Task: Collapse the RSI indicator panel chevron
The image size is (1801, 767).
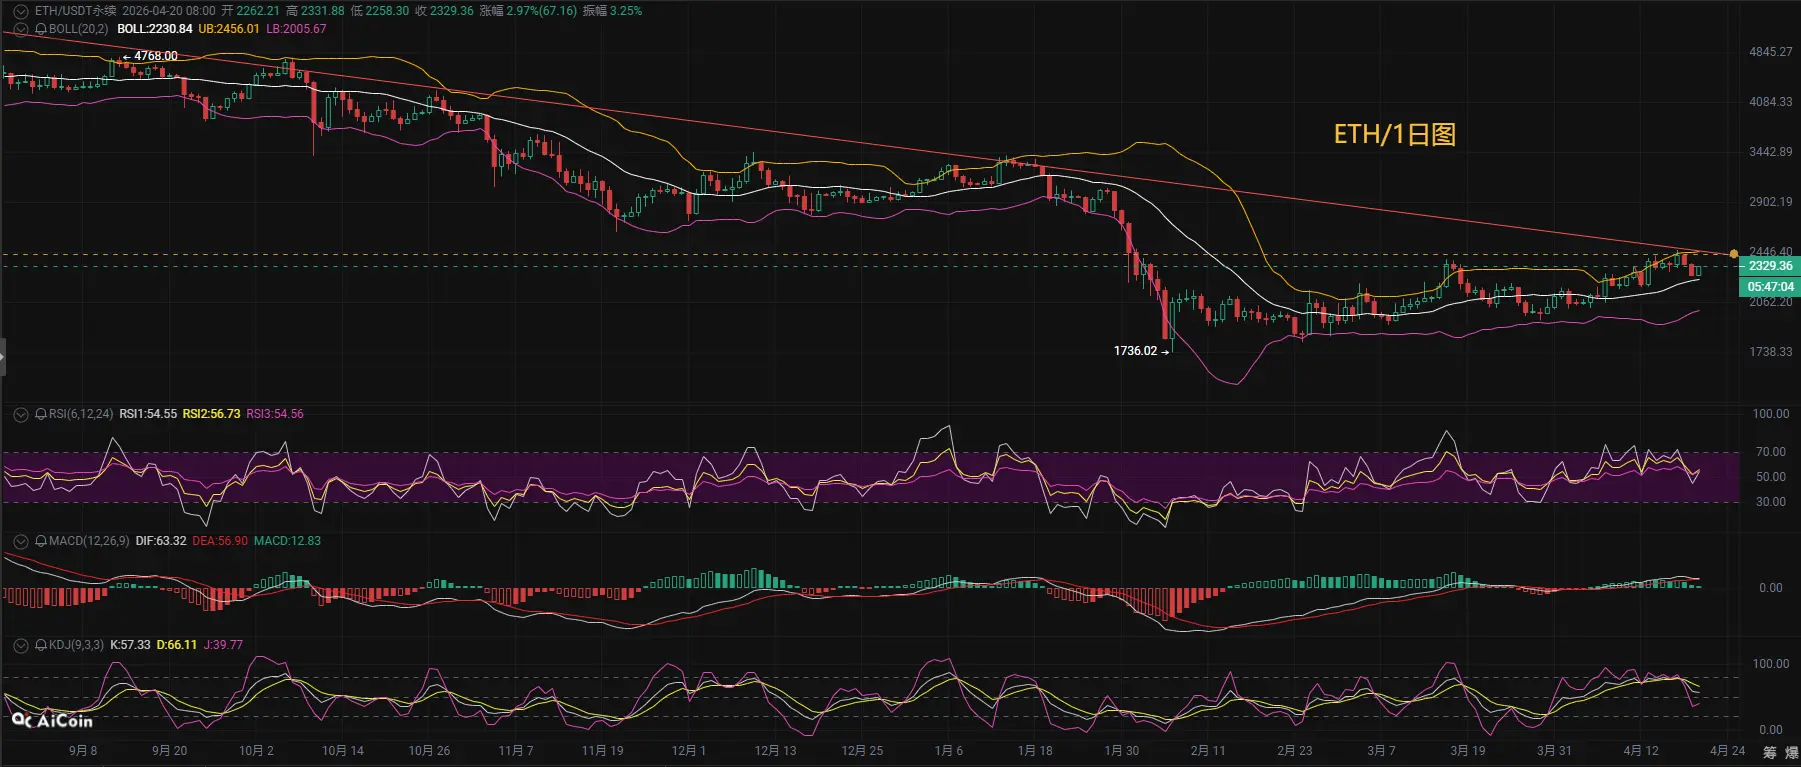Action: [x=20, y=414]
